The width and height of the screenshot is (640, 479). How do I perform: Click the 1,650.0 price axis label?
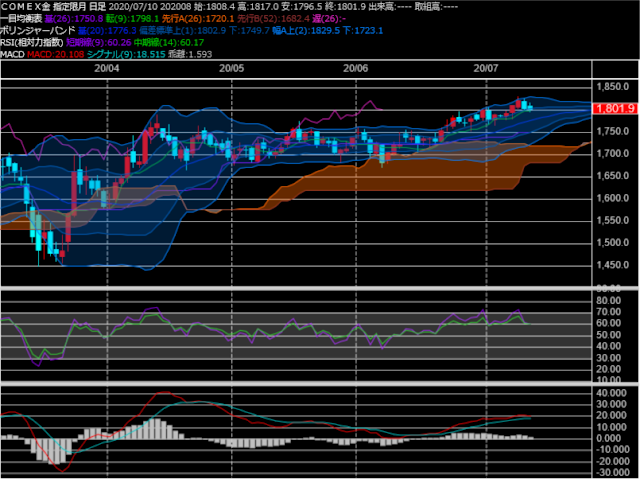tap(613, 176)
